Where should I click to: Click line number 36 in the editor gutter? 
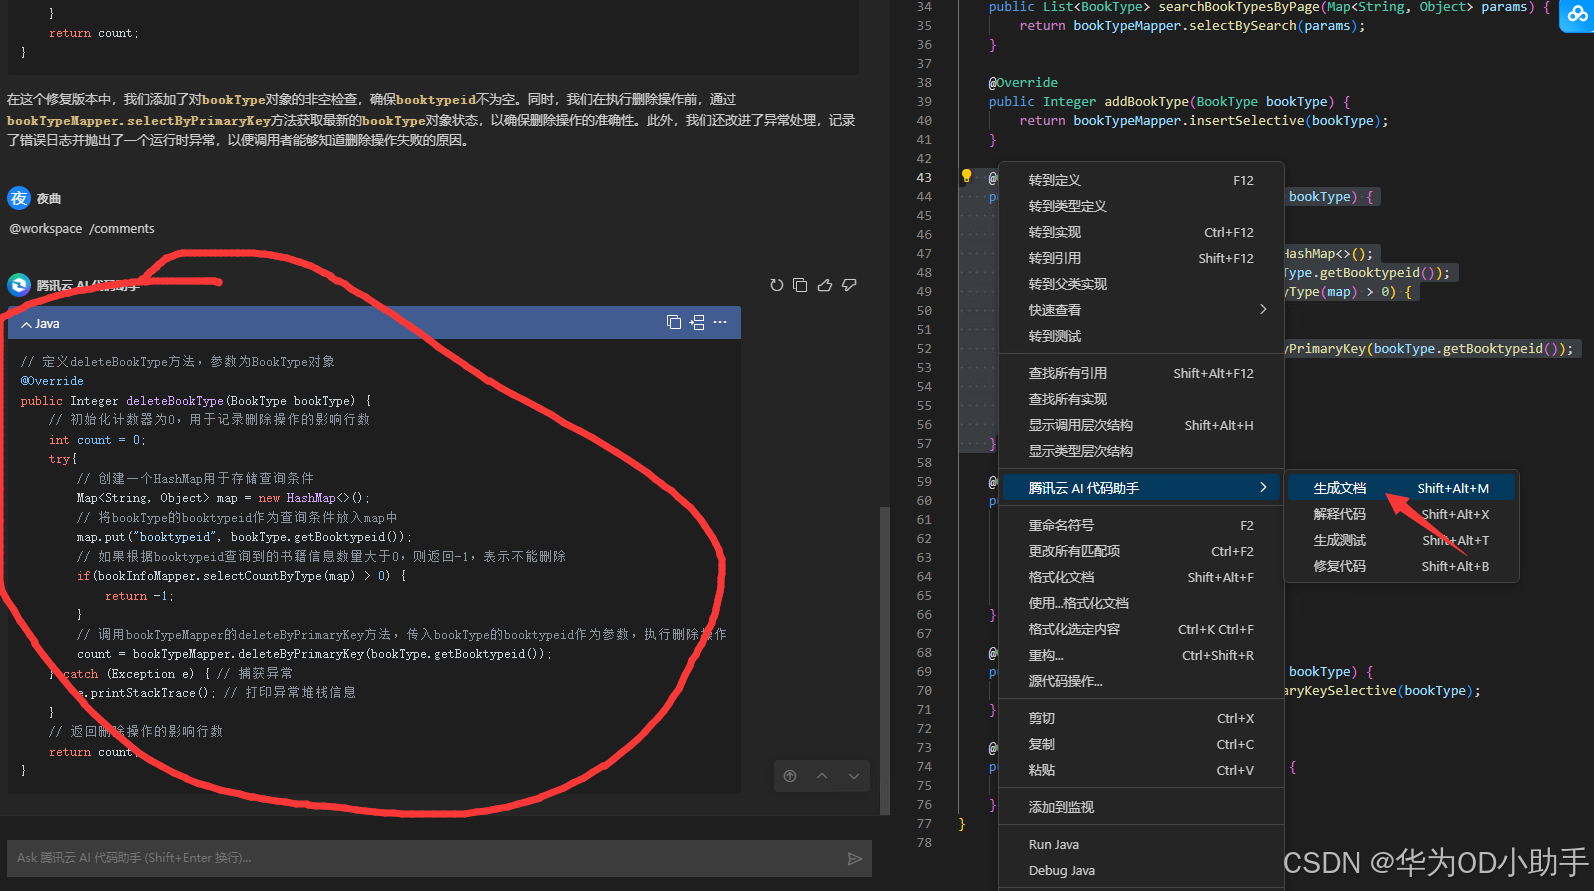(x=924, y=44)
